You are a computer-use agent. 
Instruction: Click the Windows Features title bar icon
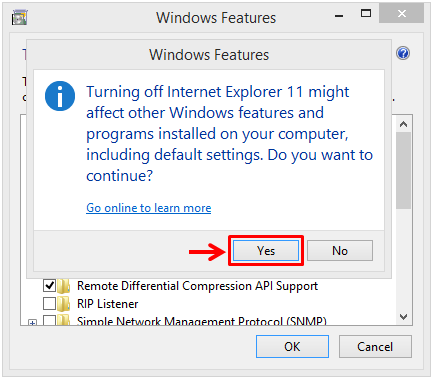click(x=20, y=18)
